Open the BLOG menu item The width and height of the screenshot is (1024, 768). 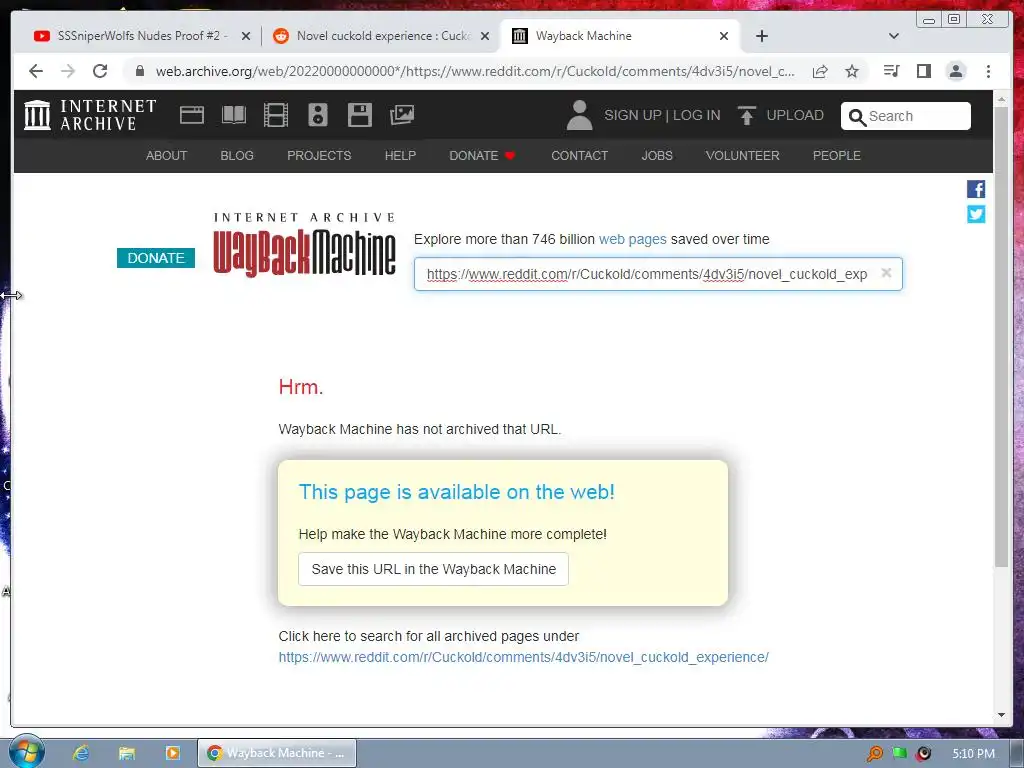coord(237,155)
